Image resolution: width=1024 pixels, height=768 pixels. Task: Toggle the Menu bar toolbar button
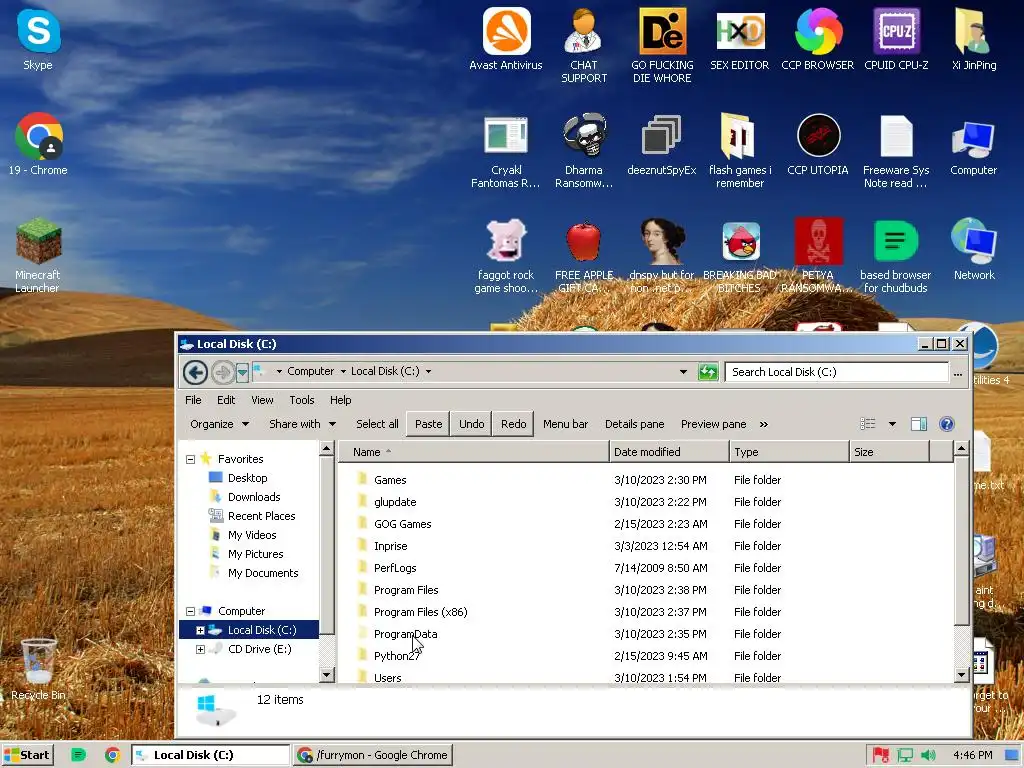click(565, 424)
